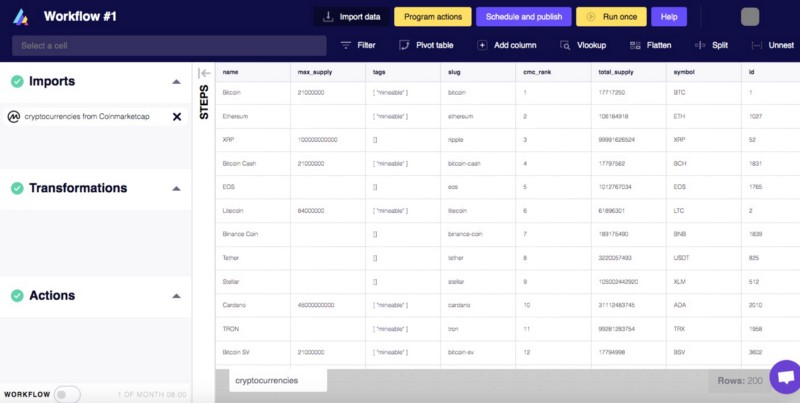Collapse the Transformations section arrow
This screenshot has width=800, height=403.
176,188
